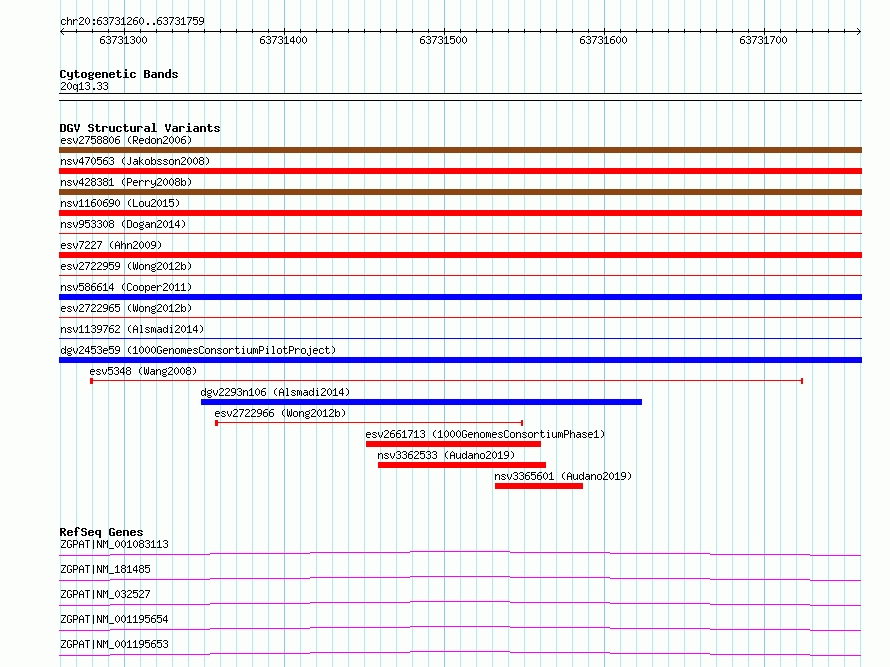This screenshot has height=667, width=890.
Task: Click the 63731500 ruler tick label
Action: pos(443,40)
